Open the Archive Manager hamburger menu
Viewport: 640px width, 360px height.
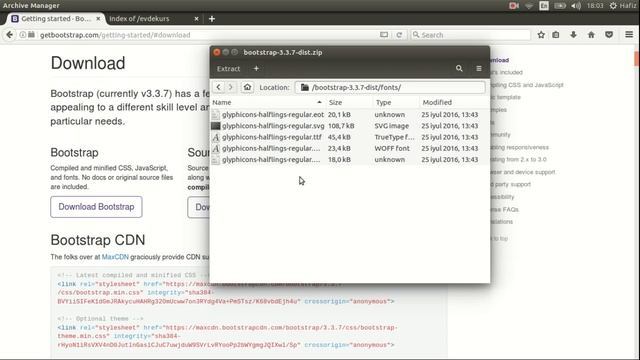pos(479,69)
